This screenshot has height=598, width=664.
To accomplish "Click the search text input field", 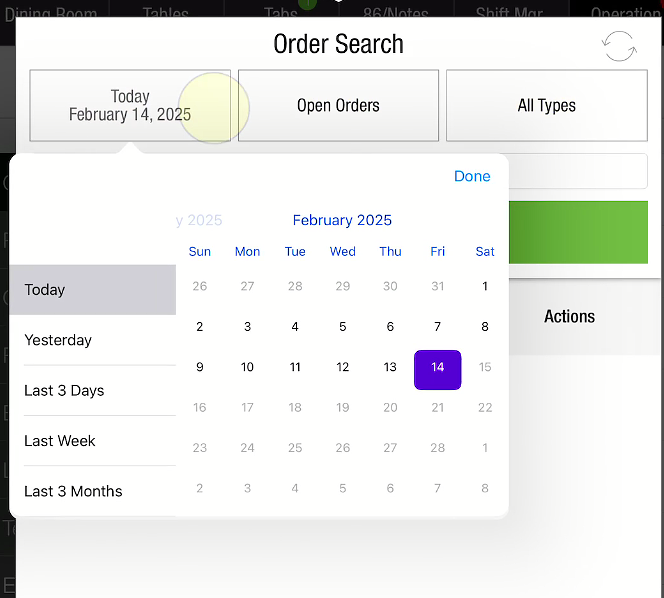I will (578, 172).
